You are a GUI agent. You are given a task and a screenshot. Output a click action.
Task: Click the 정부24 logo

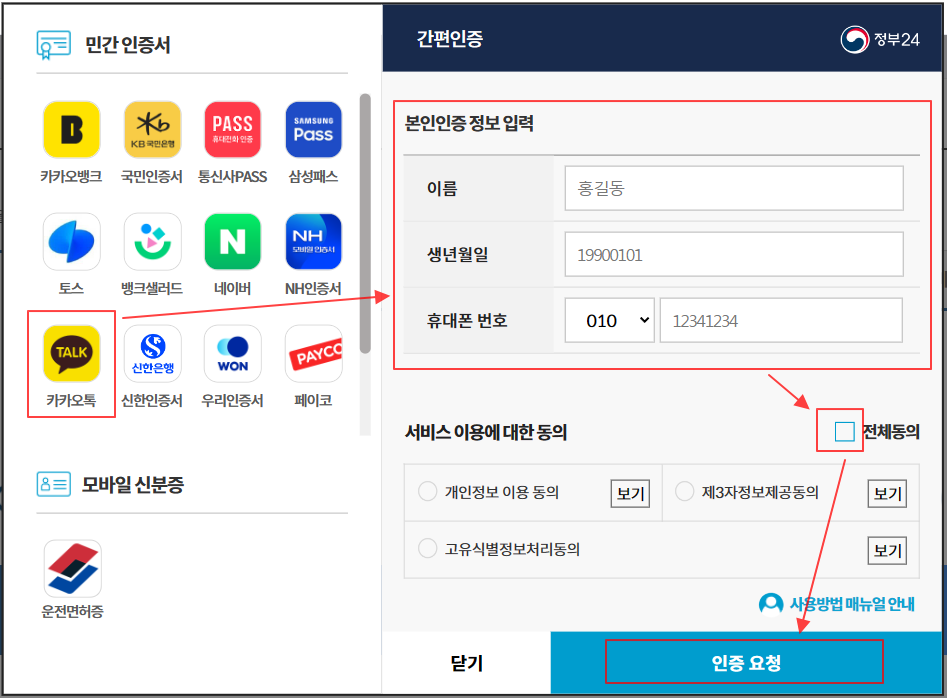pyautogui.click(x=880, y=40)
